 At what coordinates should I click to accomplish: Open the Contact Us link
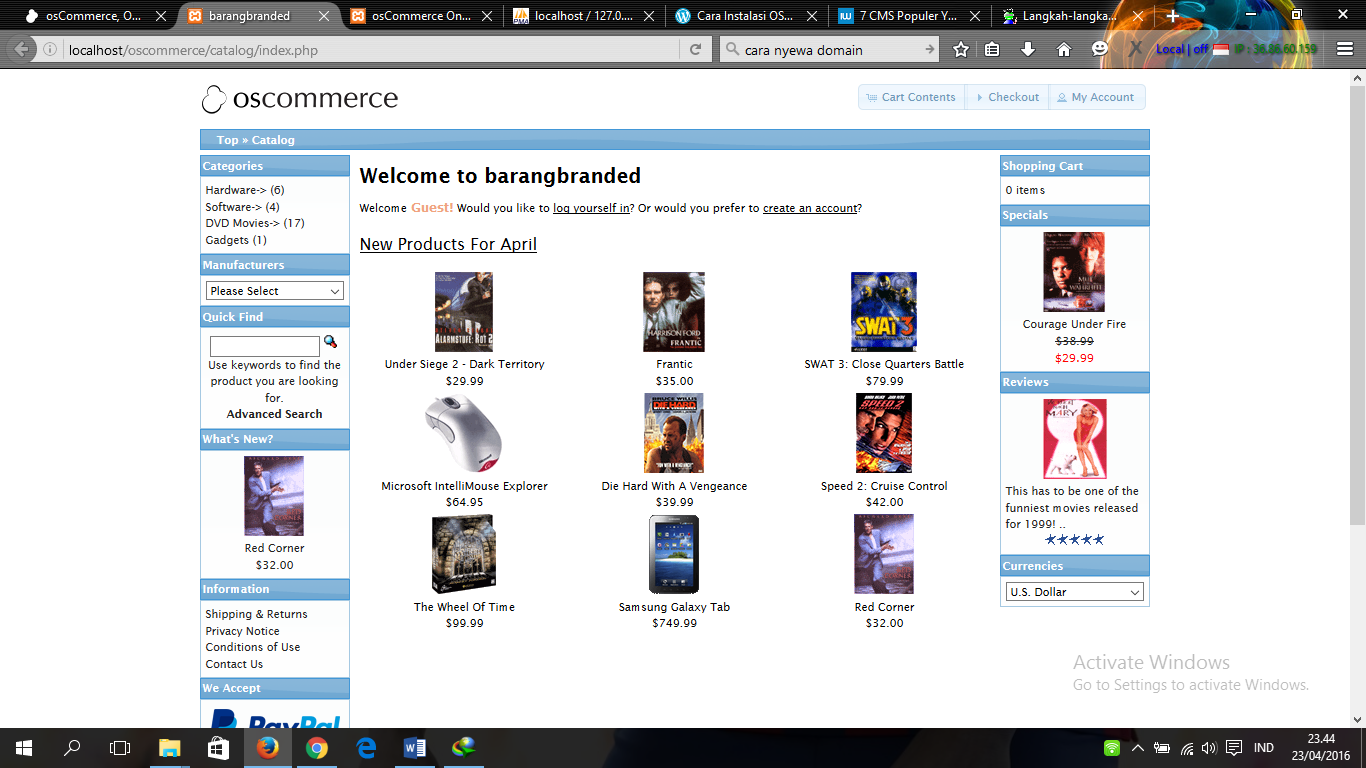(x=234, y=664)
